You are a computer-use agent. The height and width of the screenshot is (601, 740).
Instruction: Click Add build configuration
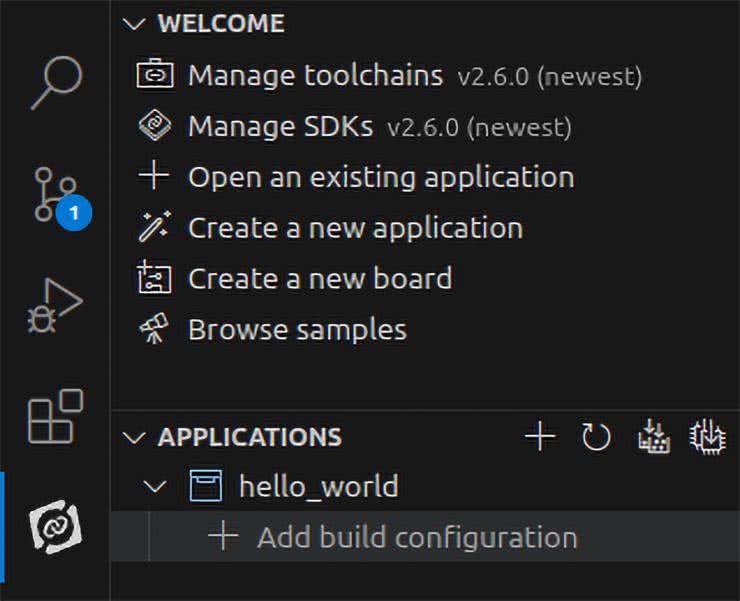pyautogui.click(x=416, y=537)
